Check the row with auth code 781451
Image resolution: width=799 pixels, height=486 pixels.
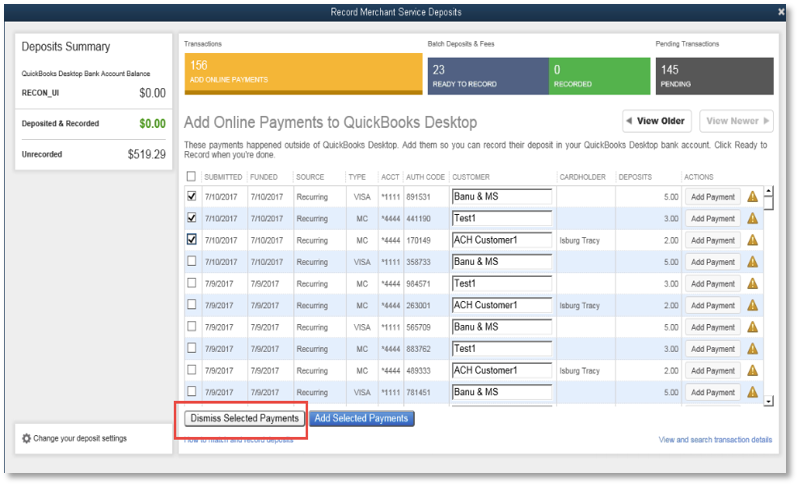point(192,391)
